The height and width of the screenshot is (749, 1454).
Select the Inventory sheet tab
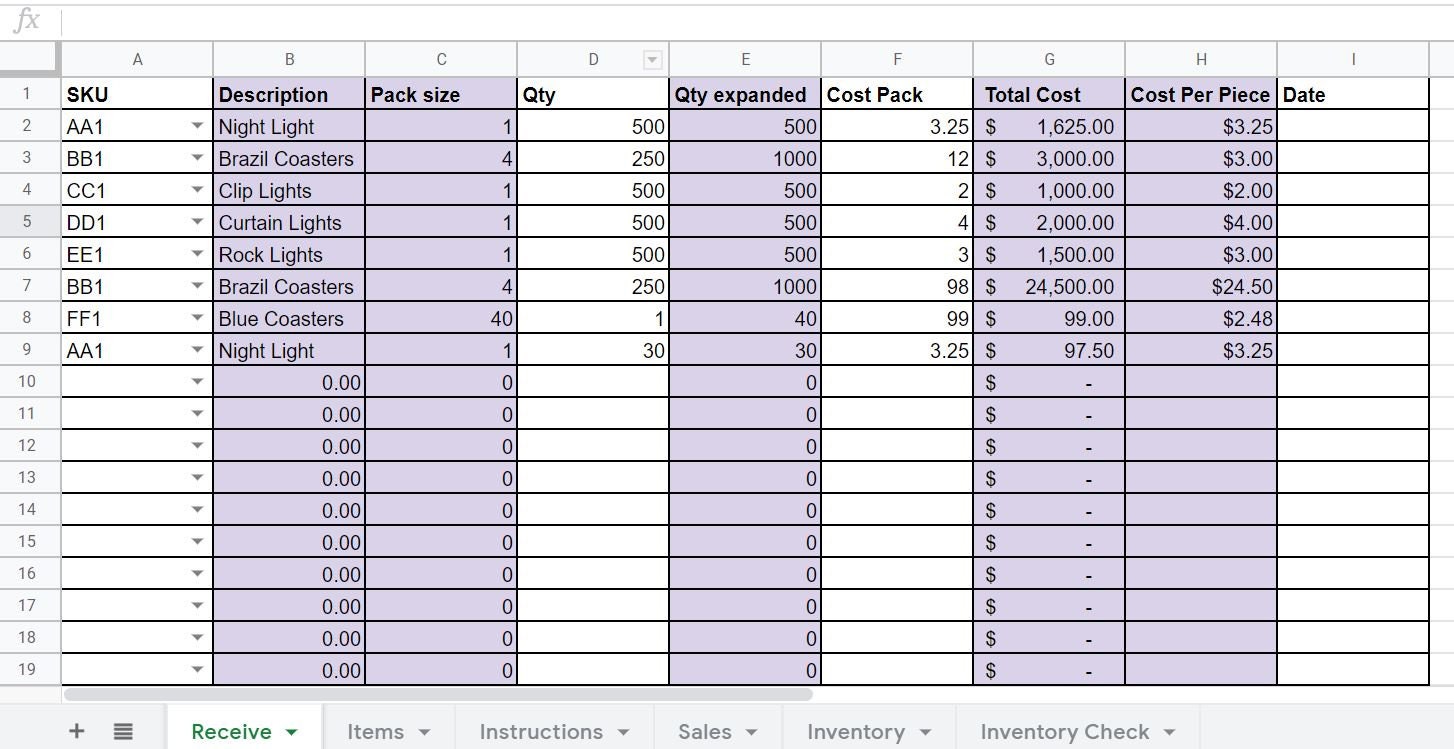coord(855,731)
